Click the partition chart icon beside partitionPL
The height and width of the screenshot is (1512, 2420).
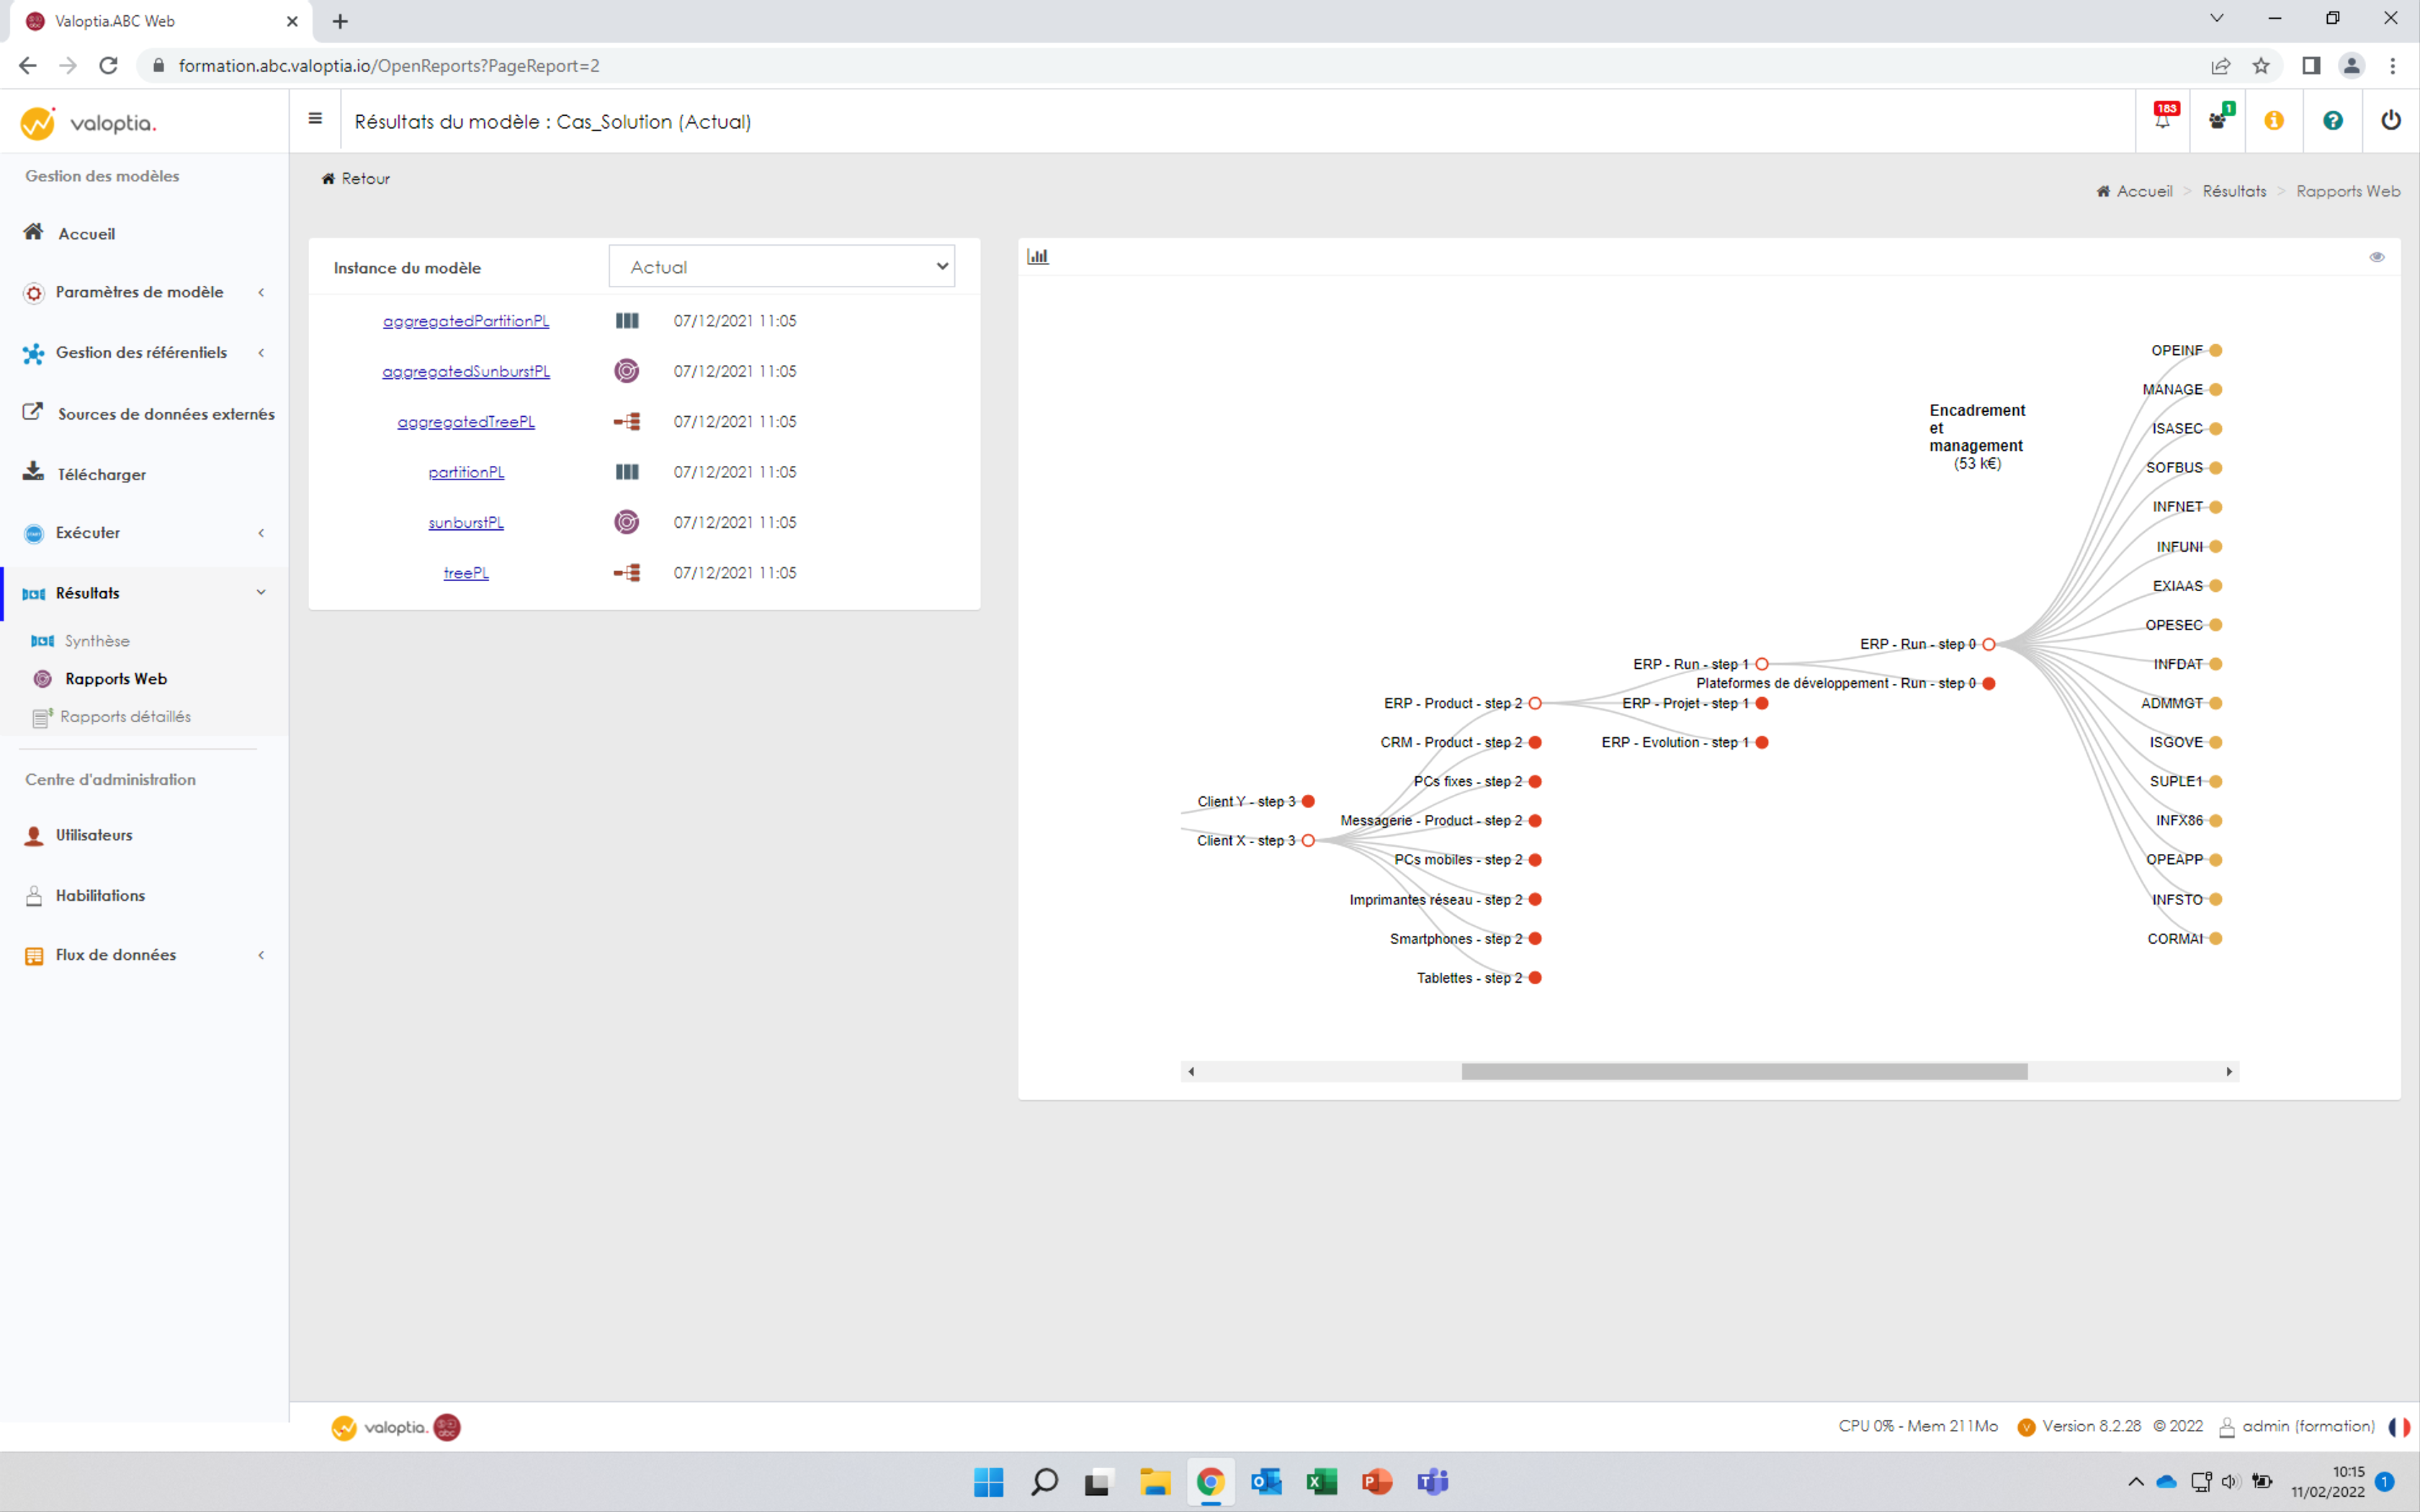(627, 471)
